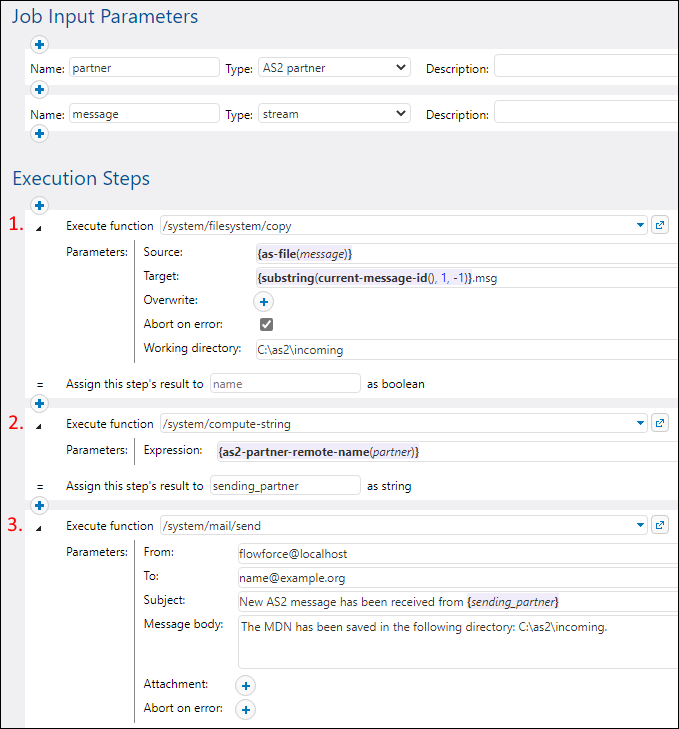Click the plus icon below the message parameter
This screenshot has width=679, height=729.
[40, 134]
